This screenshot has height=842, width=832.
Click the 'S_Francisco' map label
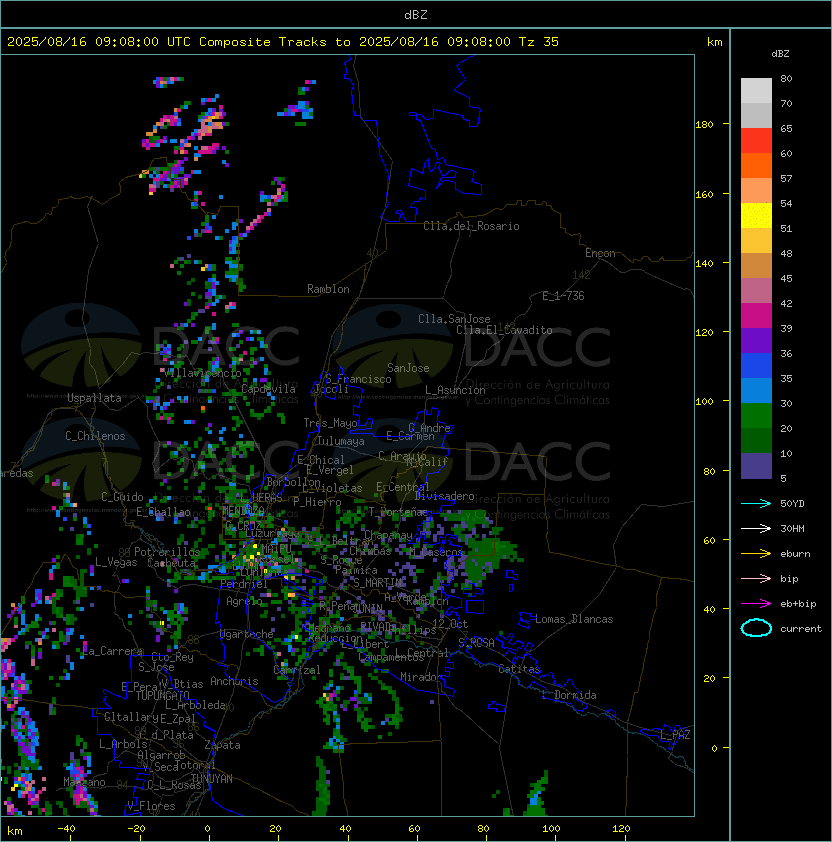point(358,379)
